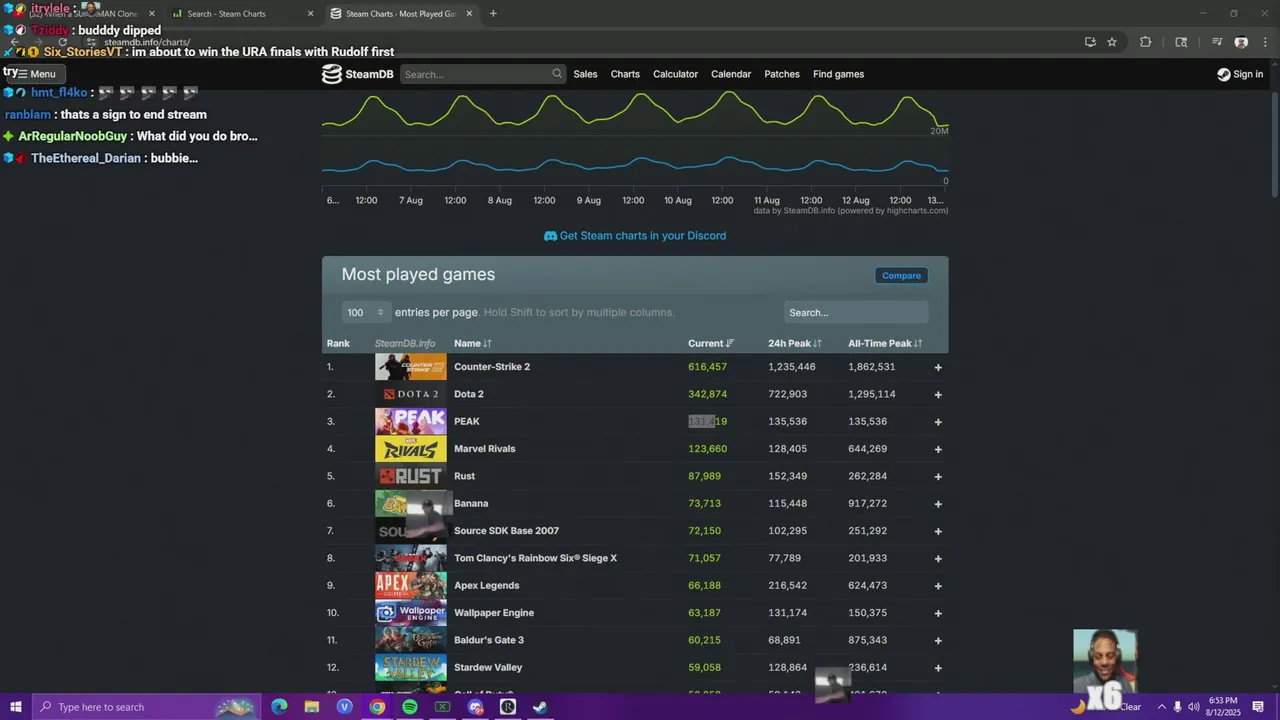Screen dimensions: 1280x720
Task: Expand the Apex Legends row with plus
Action: pos(938,585)
